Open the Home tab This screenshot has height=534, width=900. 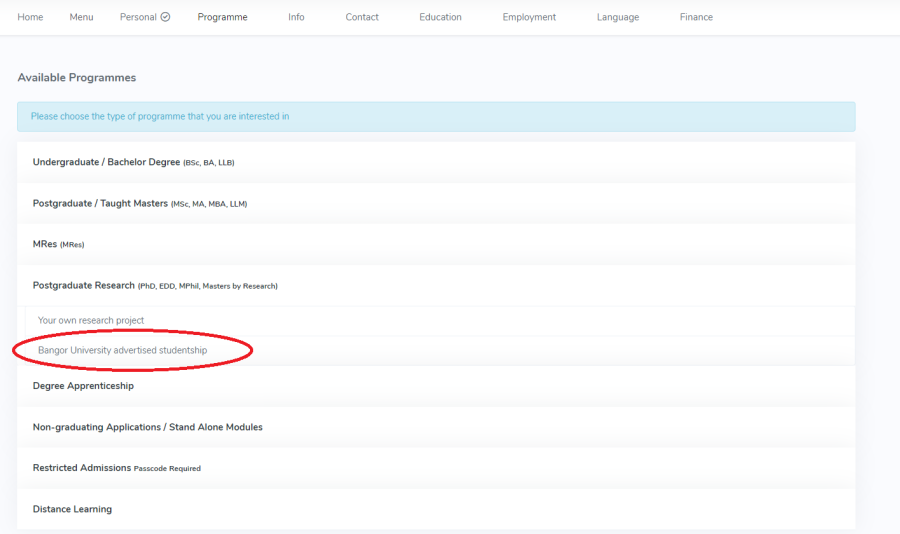click(x=30, y=17)
